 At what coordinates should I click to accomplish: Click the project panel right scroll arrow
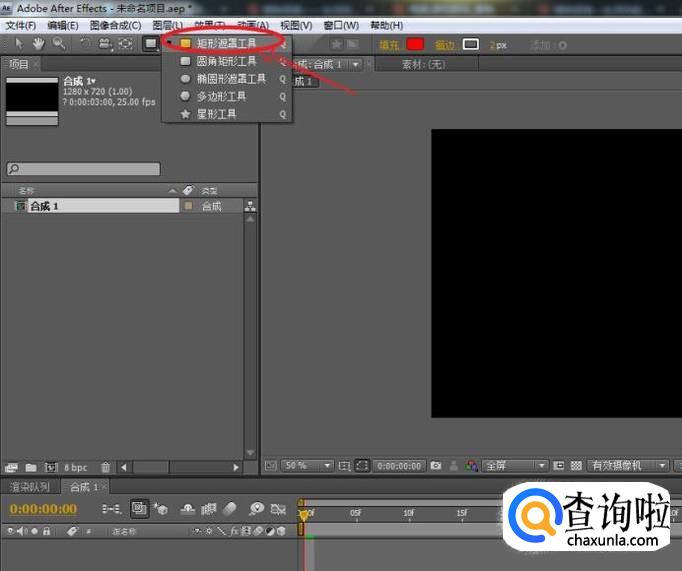click(236, 467)
